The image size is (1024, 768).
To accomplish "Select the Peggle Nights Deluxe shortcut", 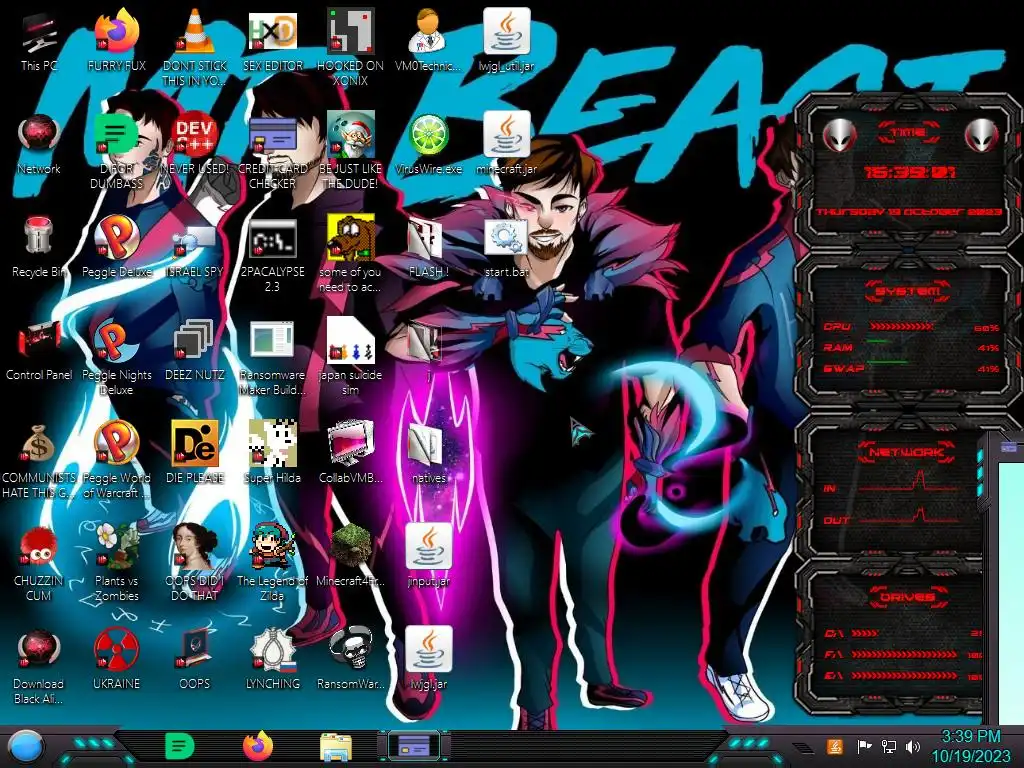I will (x=117, y=341).
